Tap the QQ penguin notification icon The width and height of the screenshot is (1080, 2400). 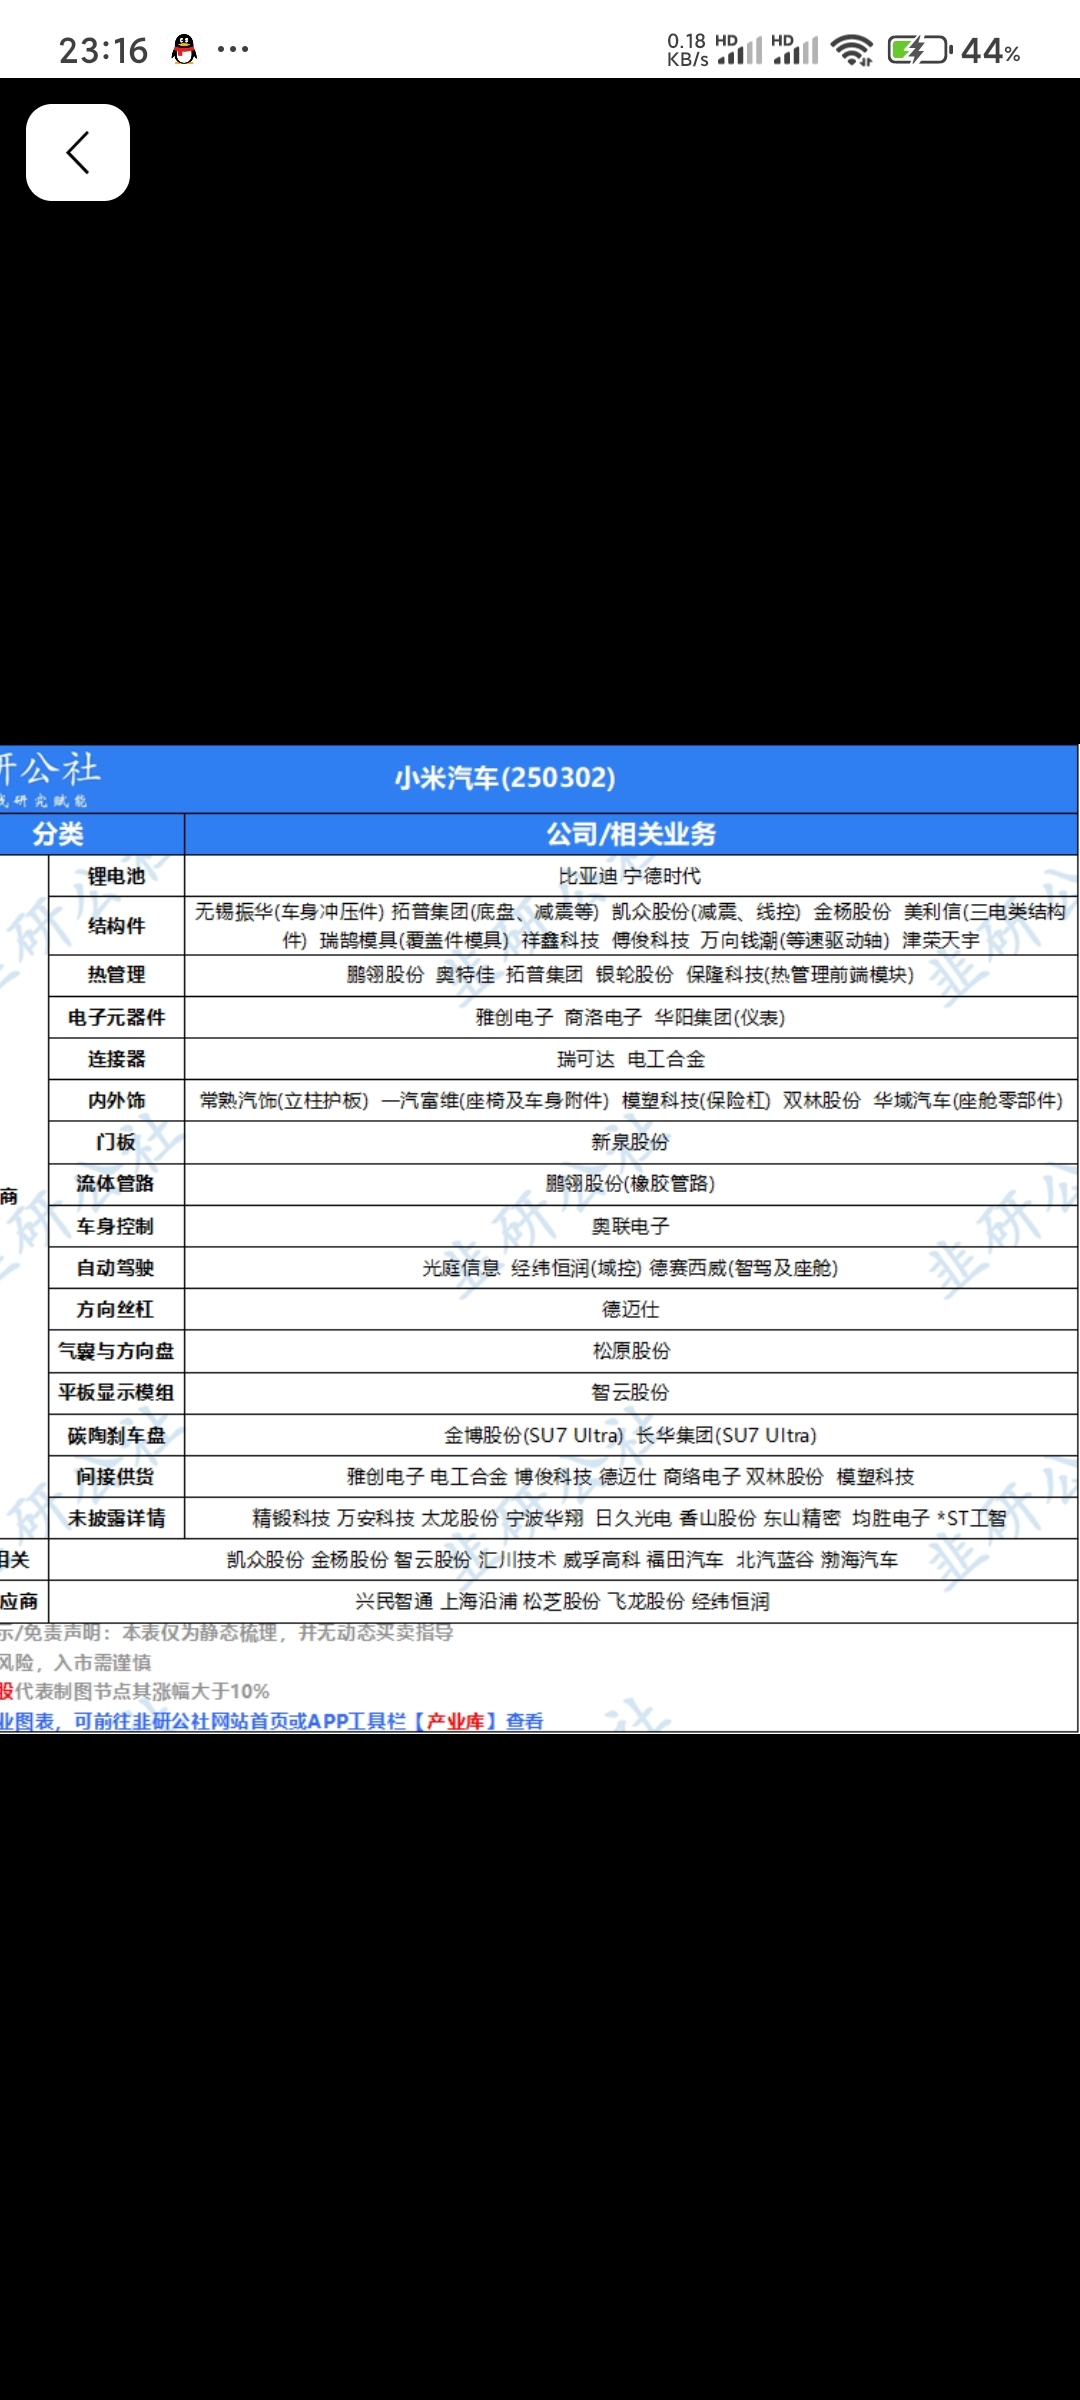[x=184, y=49]
